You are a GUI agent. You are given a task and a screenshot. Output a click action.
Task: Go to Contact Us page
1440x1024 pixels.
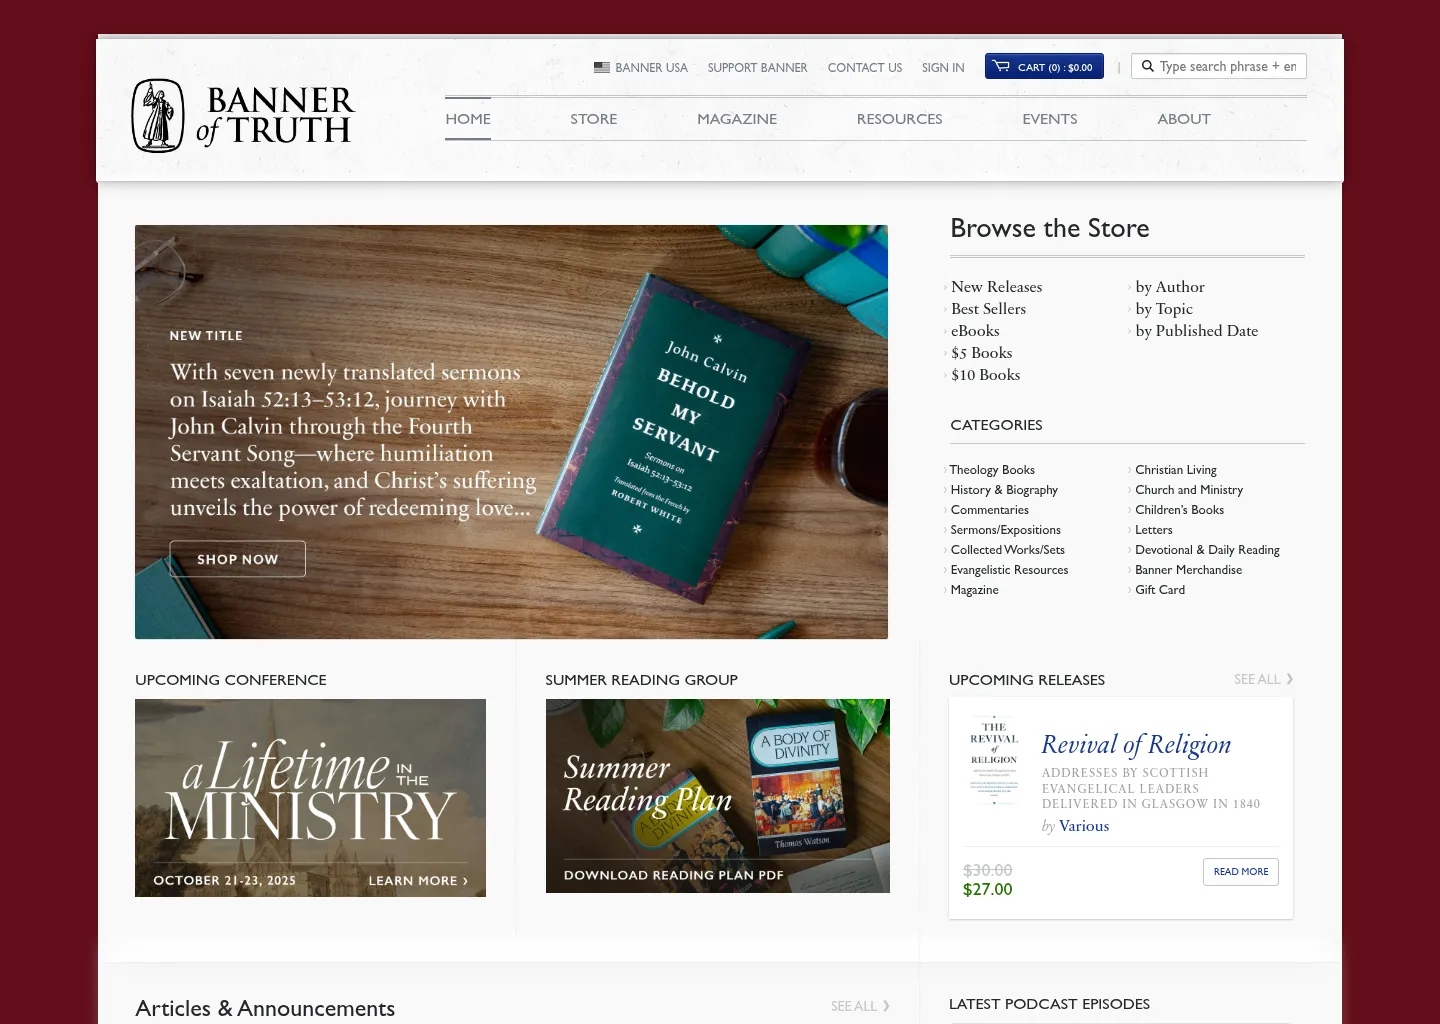coord(865,67)
